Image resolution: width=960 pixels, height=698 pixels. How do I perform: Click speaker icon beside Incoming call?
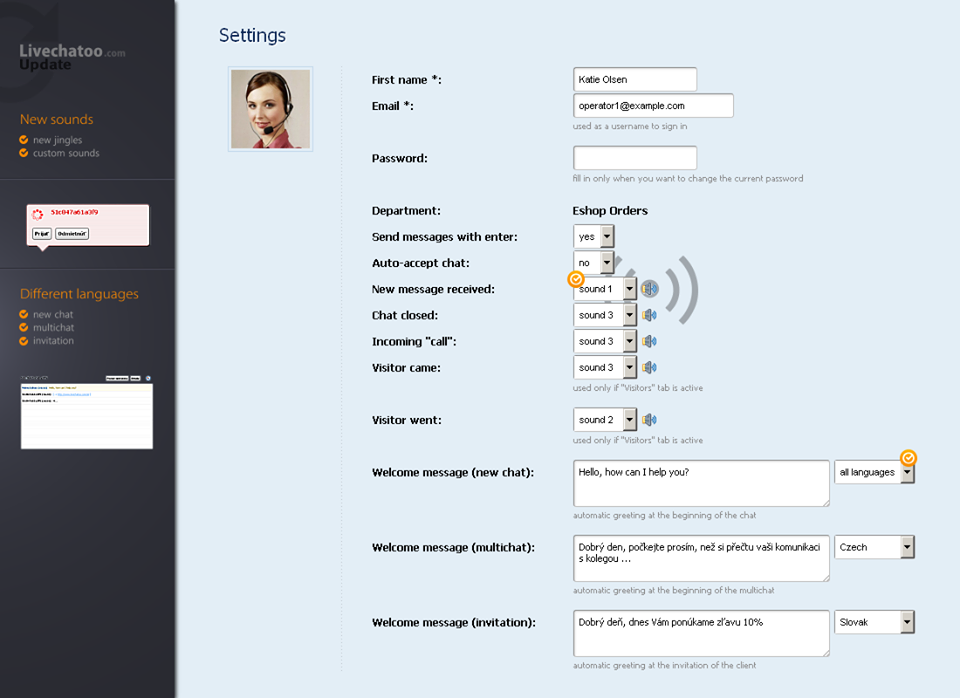coord(649,341)
